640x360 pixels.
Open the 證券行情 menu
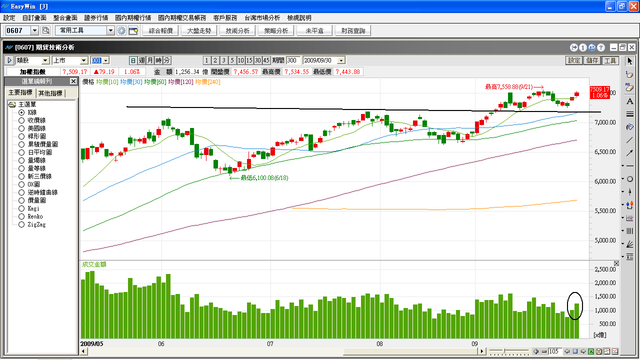(96, 18)
